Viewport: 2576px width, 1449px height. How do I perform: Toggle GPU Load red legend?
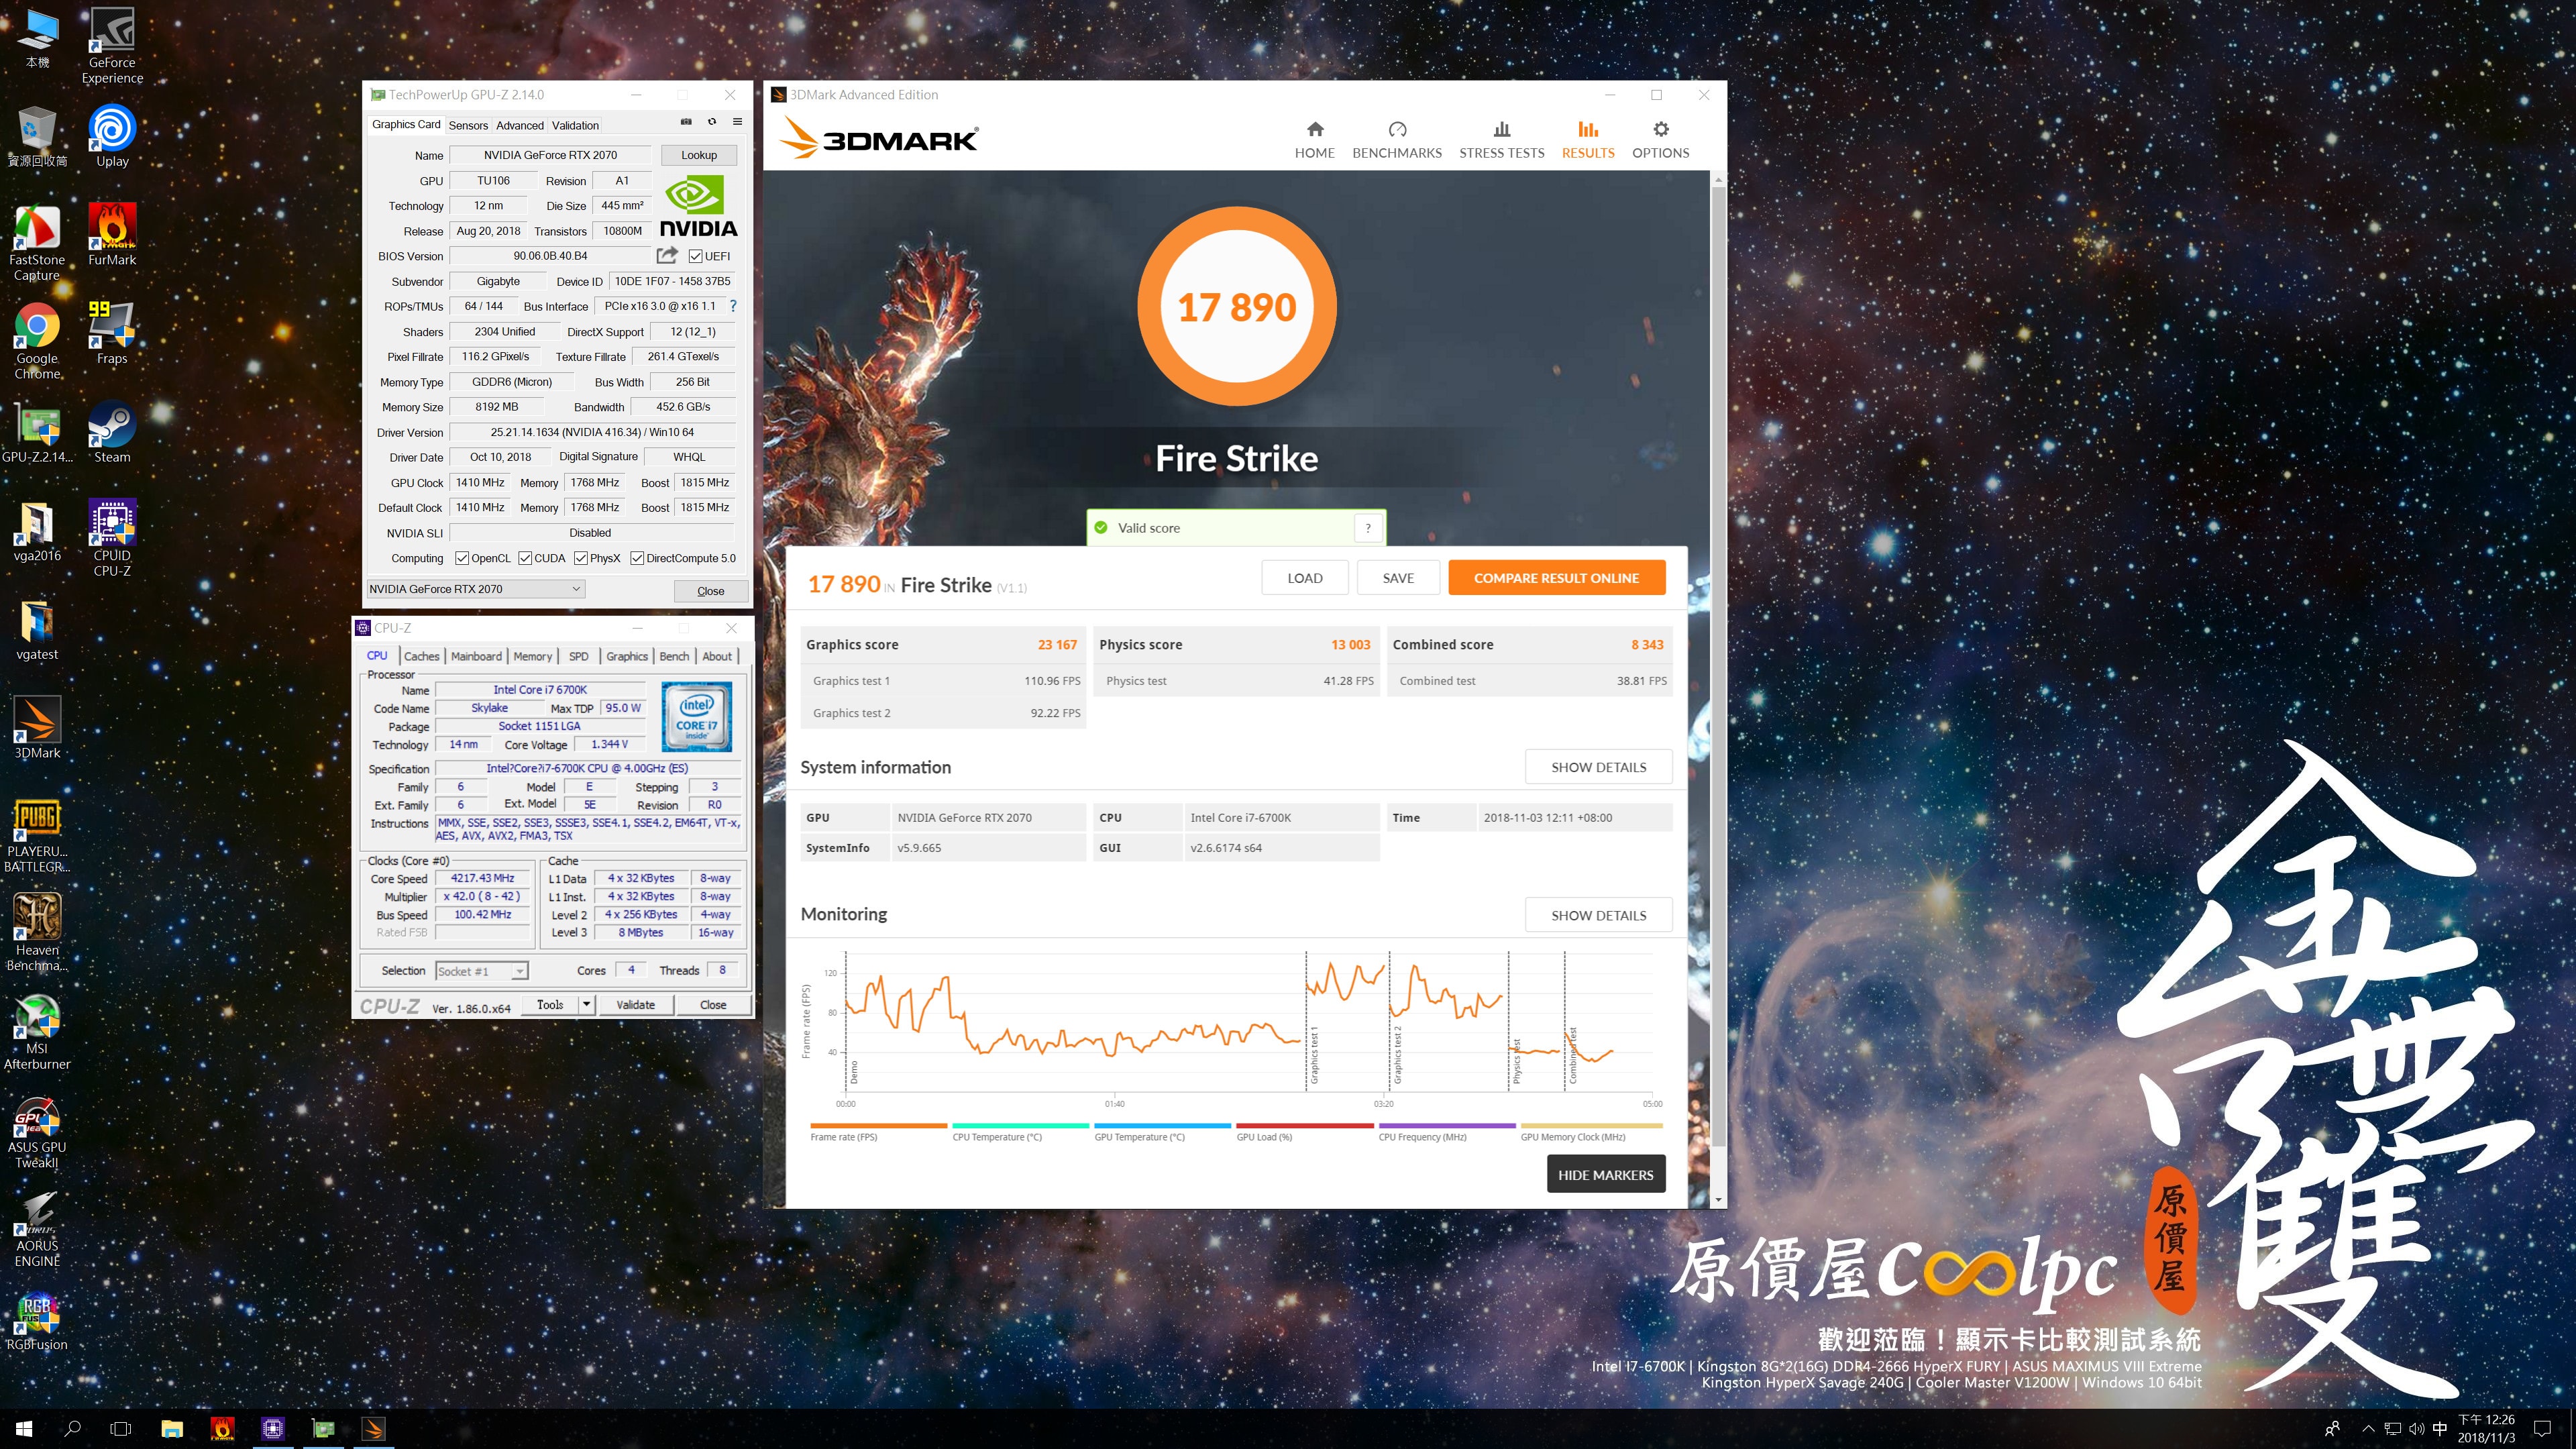tap(1304, 1132)
